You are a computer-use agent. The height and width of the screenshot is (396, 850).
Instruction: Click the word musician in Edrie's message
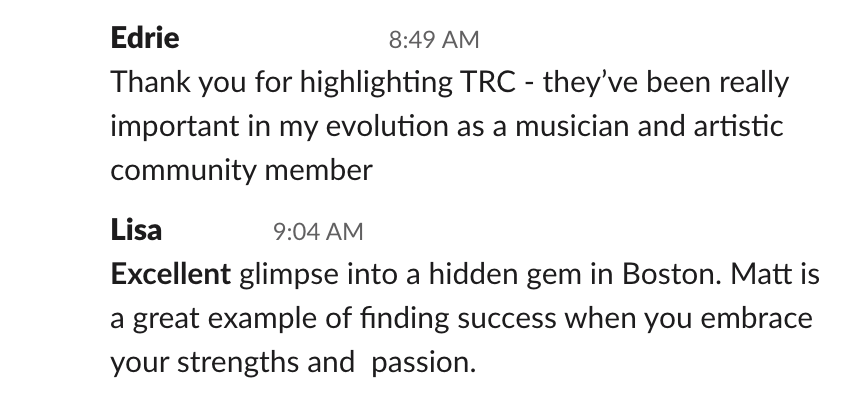pos(572,126)
